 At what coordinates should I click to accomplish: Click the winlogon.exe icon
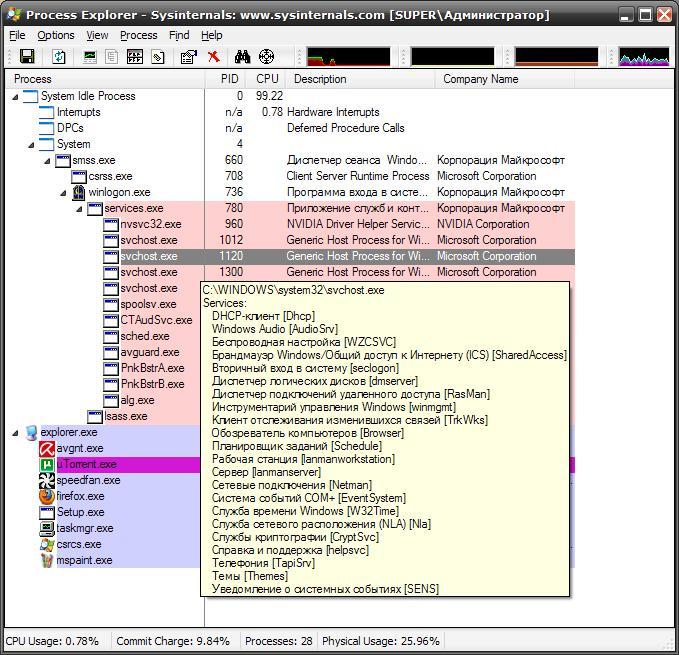click(78, 192)
